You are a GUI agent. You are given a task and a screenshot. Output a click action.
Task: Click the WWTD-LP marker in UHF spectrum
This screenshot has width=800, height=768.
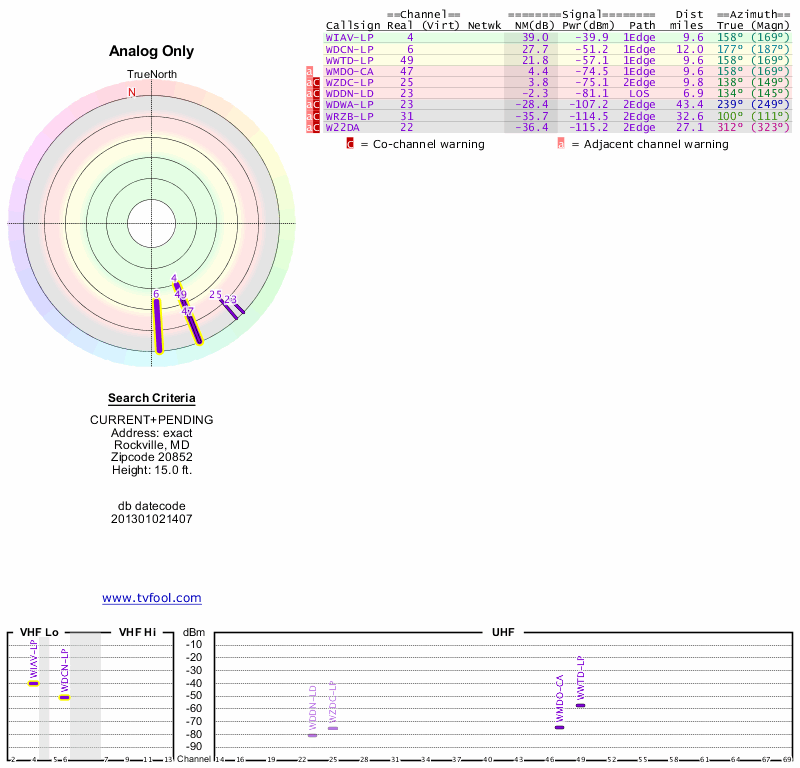point(580,705)
